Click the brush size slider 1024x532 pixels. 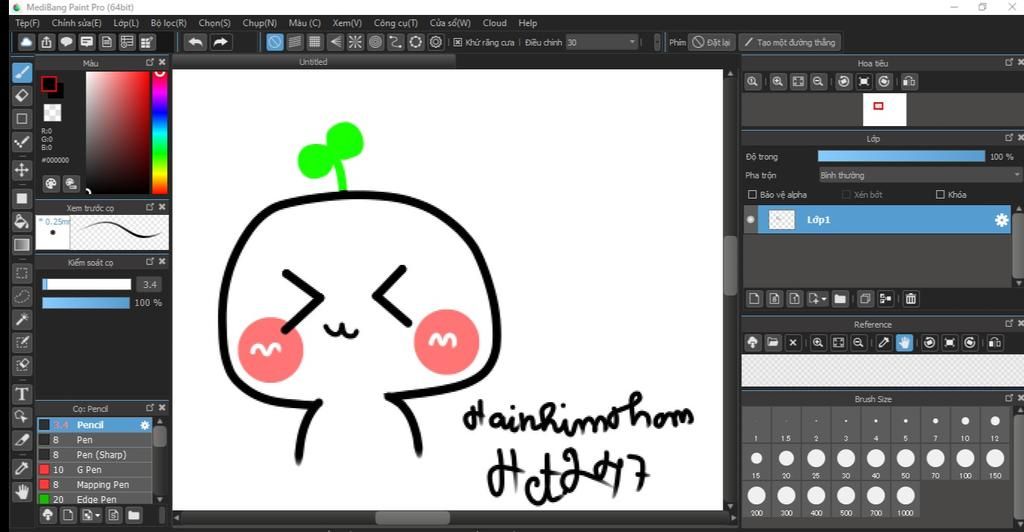coord(87,285)
